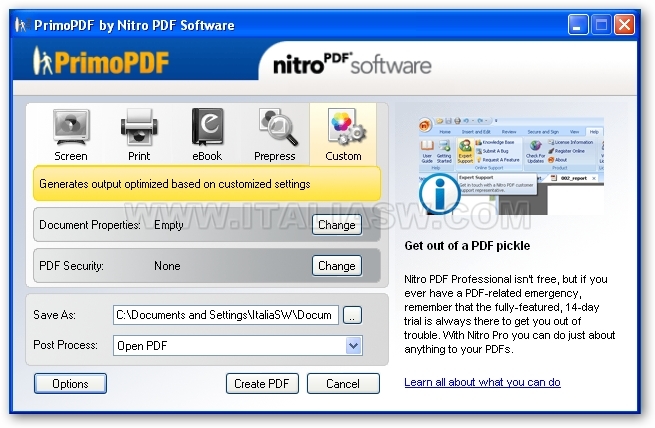Click inside the Save As path field
655x428 pixels.
(x=226, y=315)
